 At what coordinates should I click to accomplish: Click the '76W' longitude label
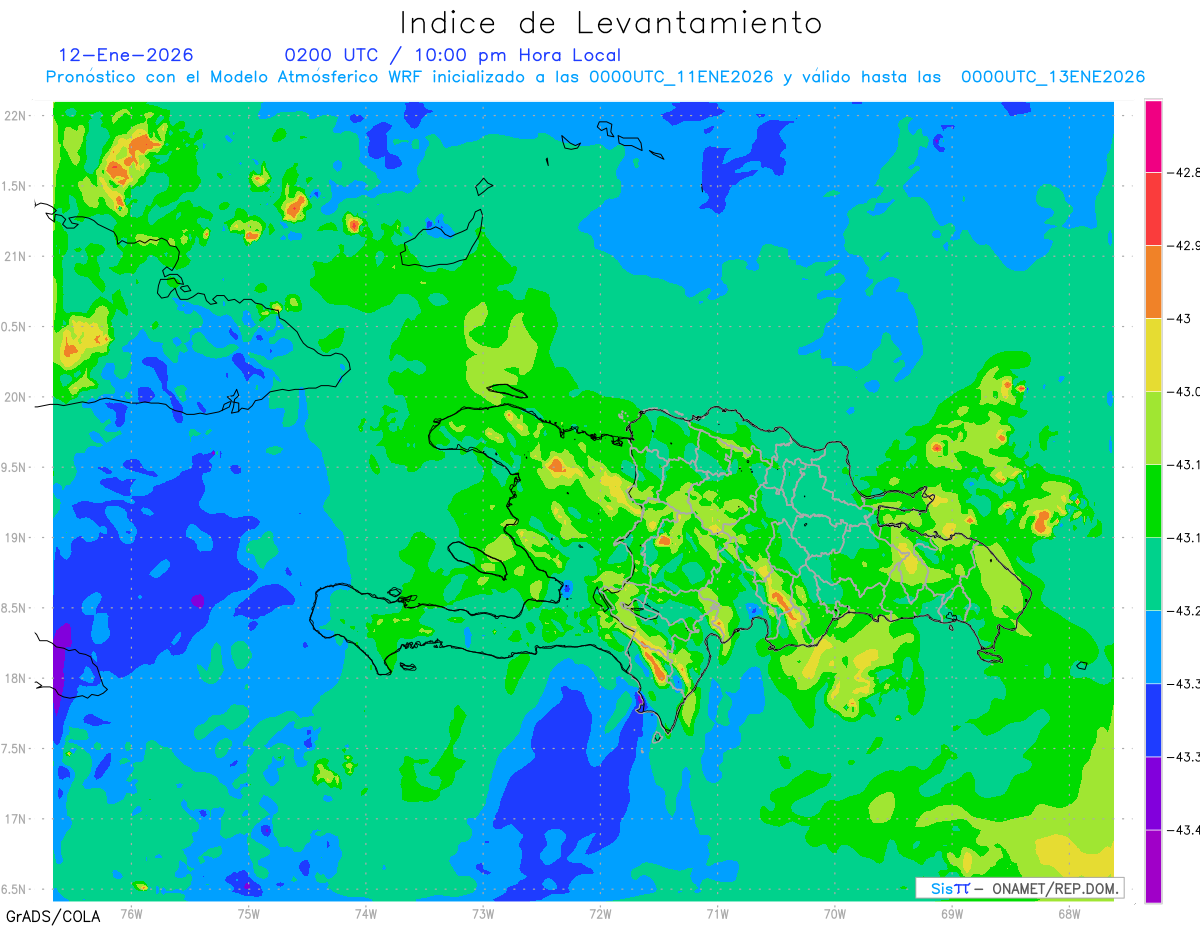pos(130,913)
